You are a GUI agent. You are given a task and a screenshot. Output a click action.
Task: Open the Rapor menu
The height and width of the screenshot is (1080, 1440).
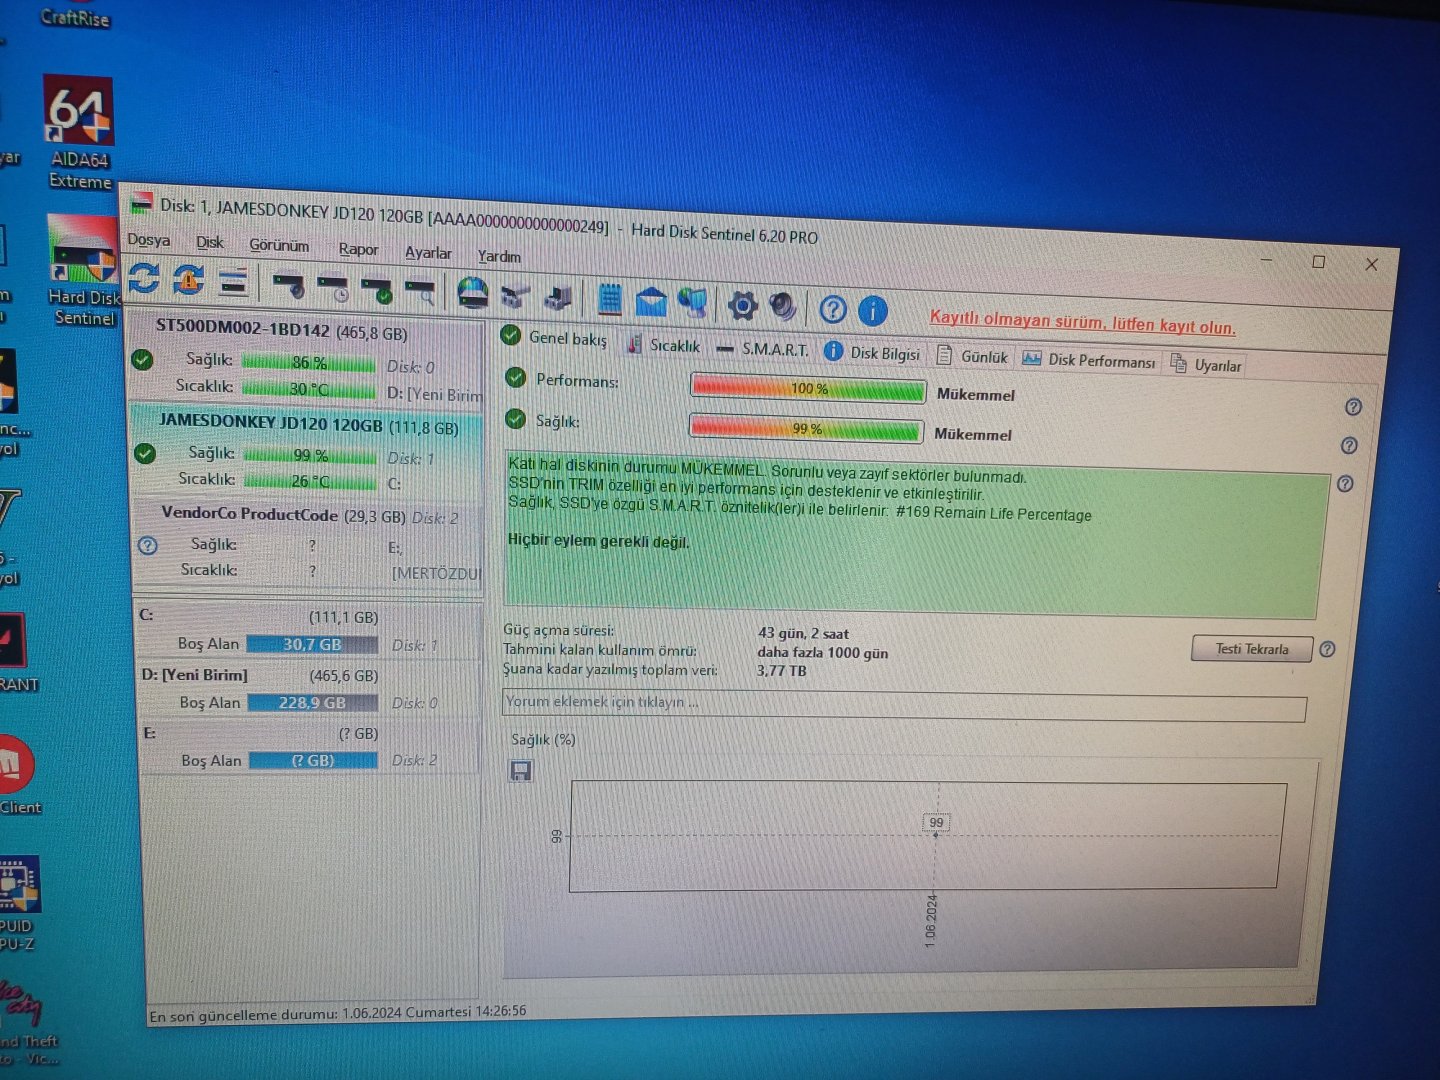(x=358, y=249)
